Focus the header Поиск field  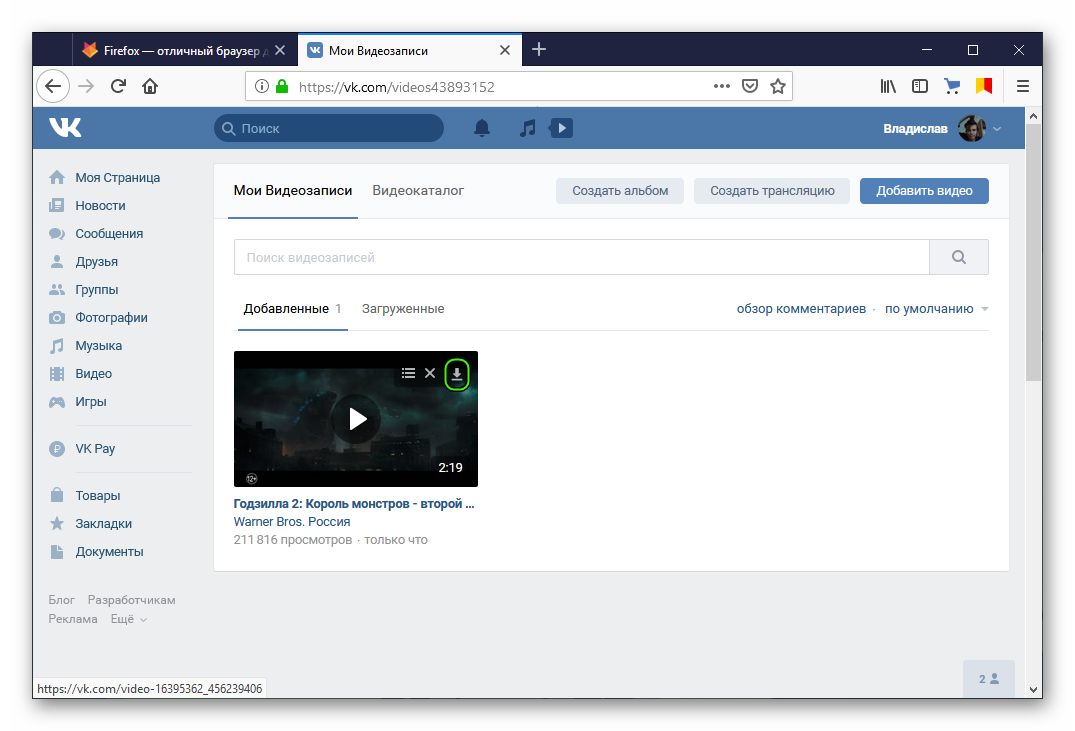[329, 128]
